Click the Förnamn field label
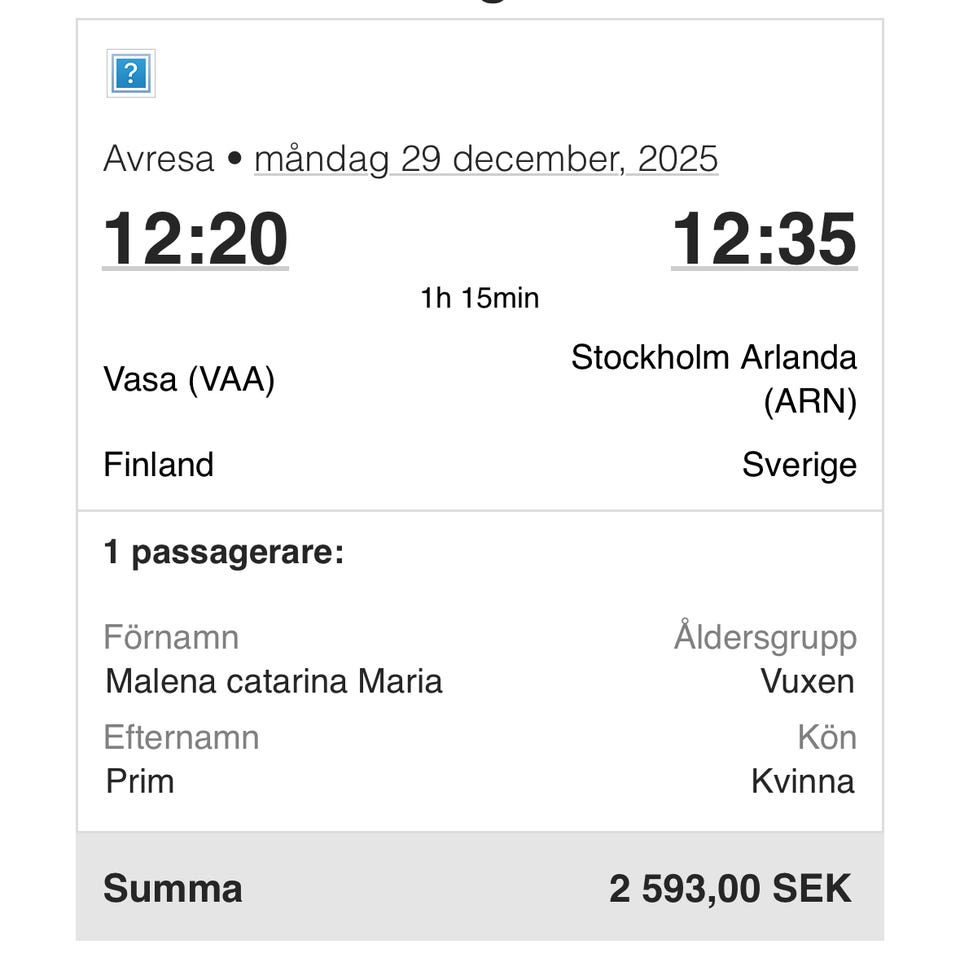960x962 pixels. coord(171,638)
